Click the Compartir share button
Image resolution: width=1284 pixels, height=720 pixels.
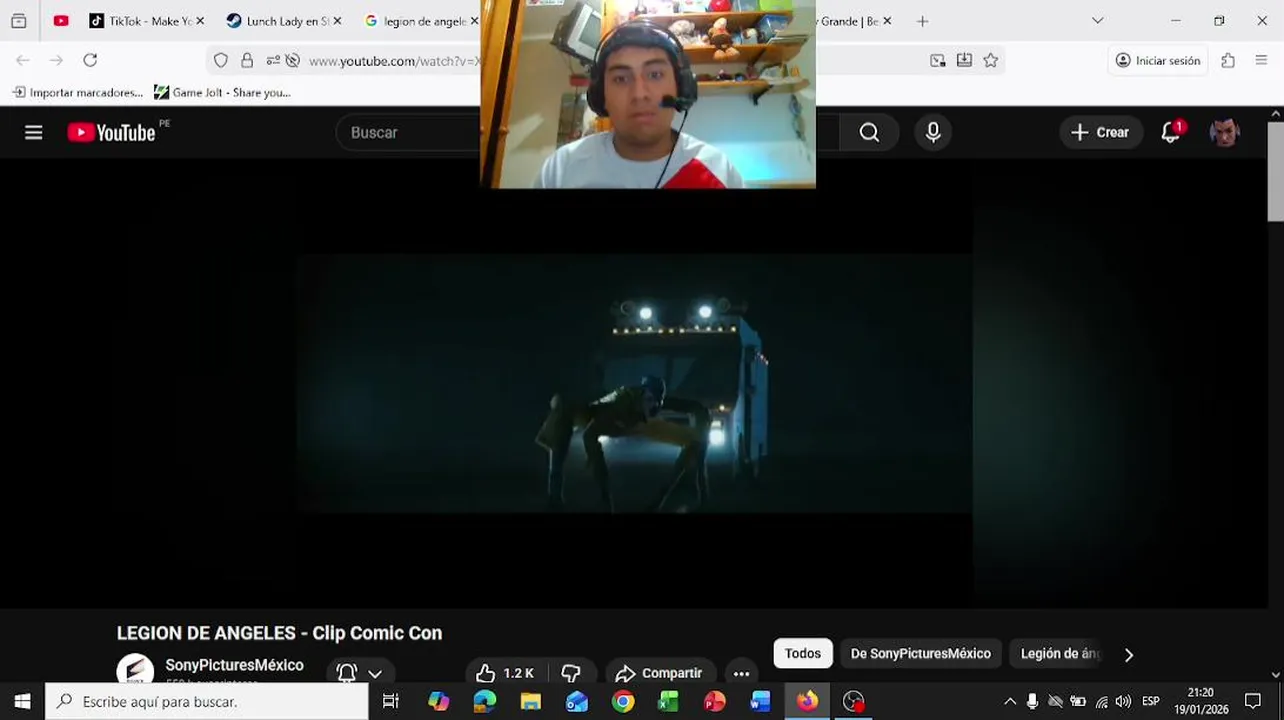(x=658, y=673)
